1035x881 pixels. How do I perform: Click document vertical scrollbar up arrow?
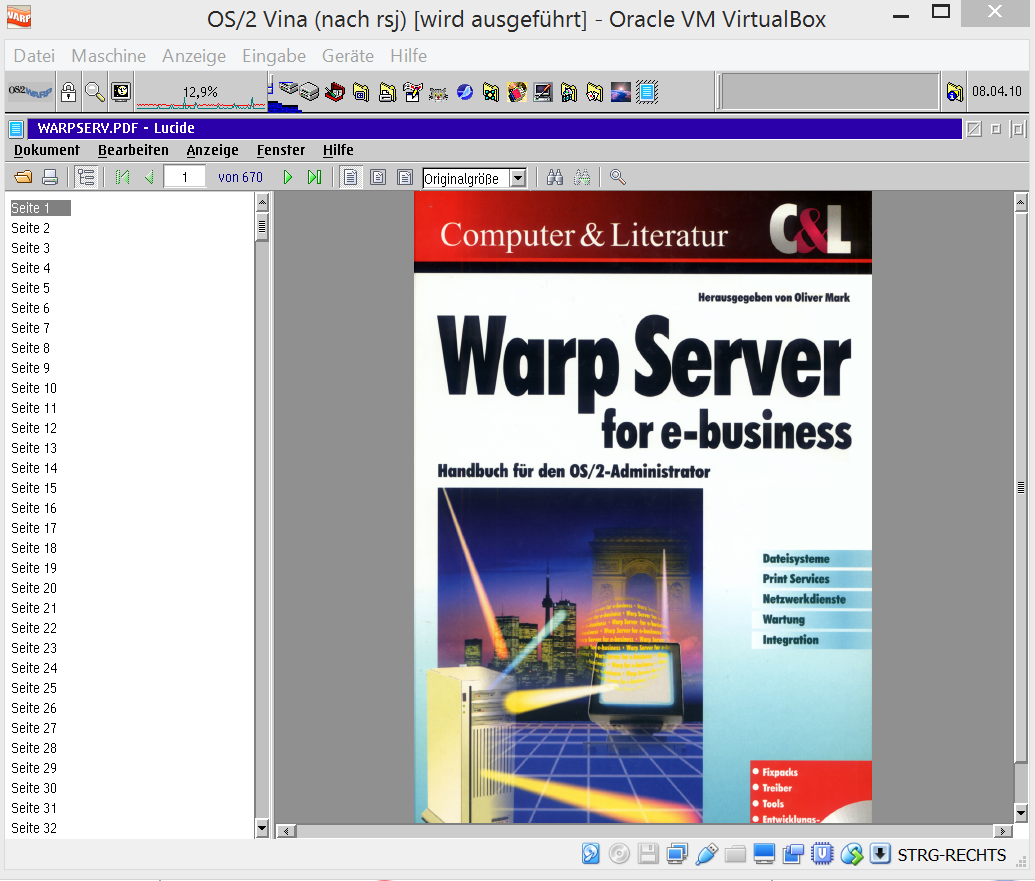[x=1020, y=202]
